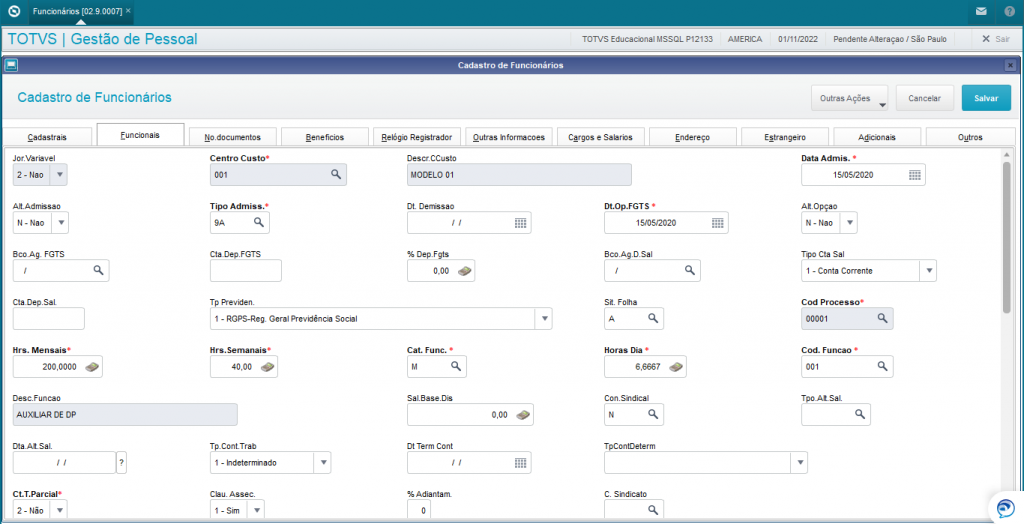Screen dimensions: 1024x524
Task: Click the Cat. Func. lookup magnifier
Action: 456,367
